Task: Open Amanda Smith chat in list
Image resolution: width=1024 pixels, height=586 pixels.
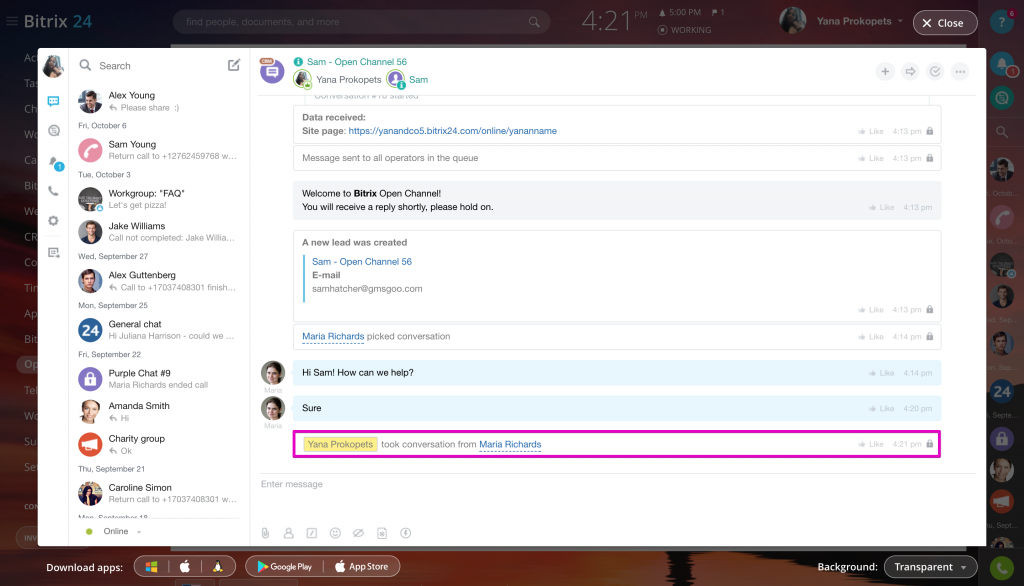Action: point(157,412)
